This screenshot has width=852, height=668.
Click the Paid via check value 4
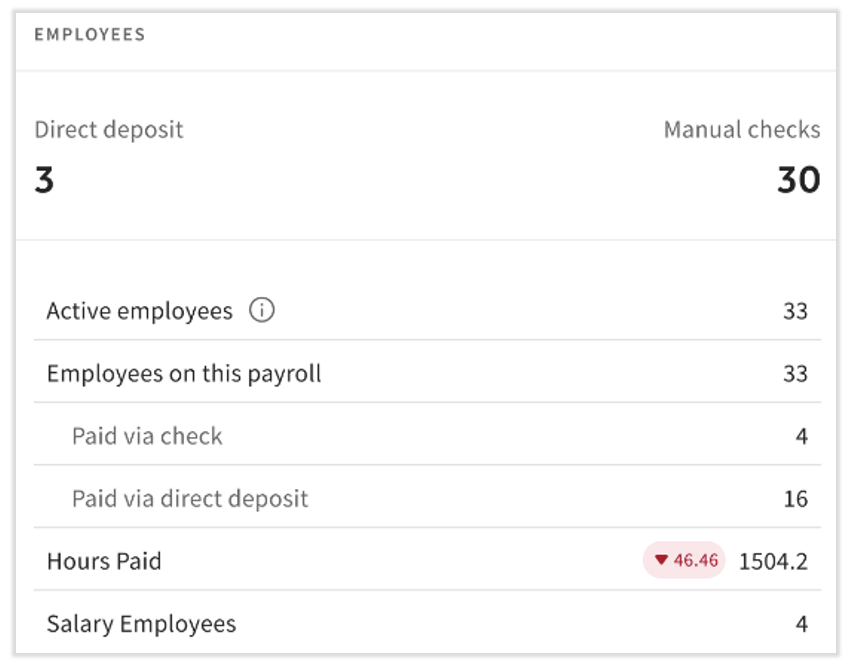[x=802, y=436]
